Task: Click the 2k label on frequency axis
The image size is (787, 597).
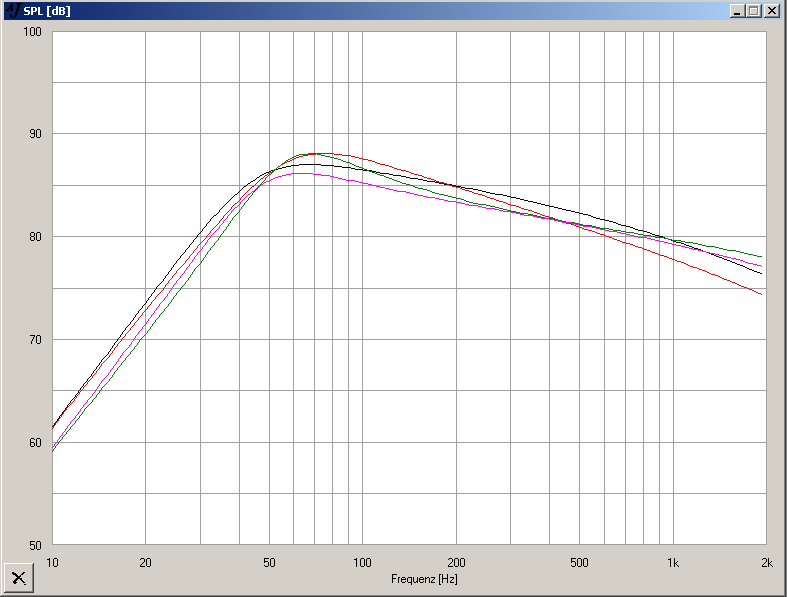Action: click(x=766, y=562)
